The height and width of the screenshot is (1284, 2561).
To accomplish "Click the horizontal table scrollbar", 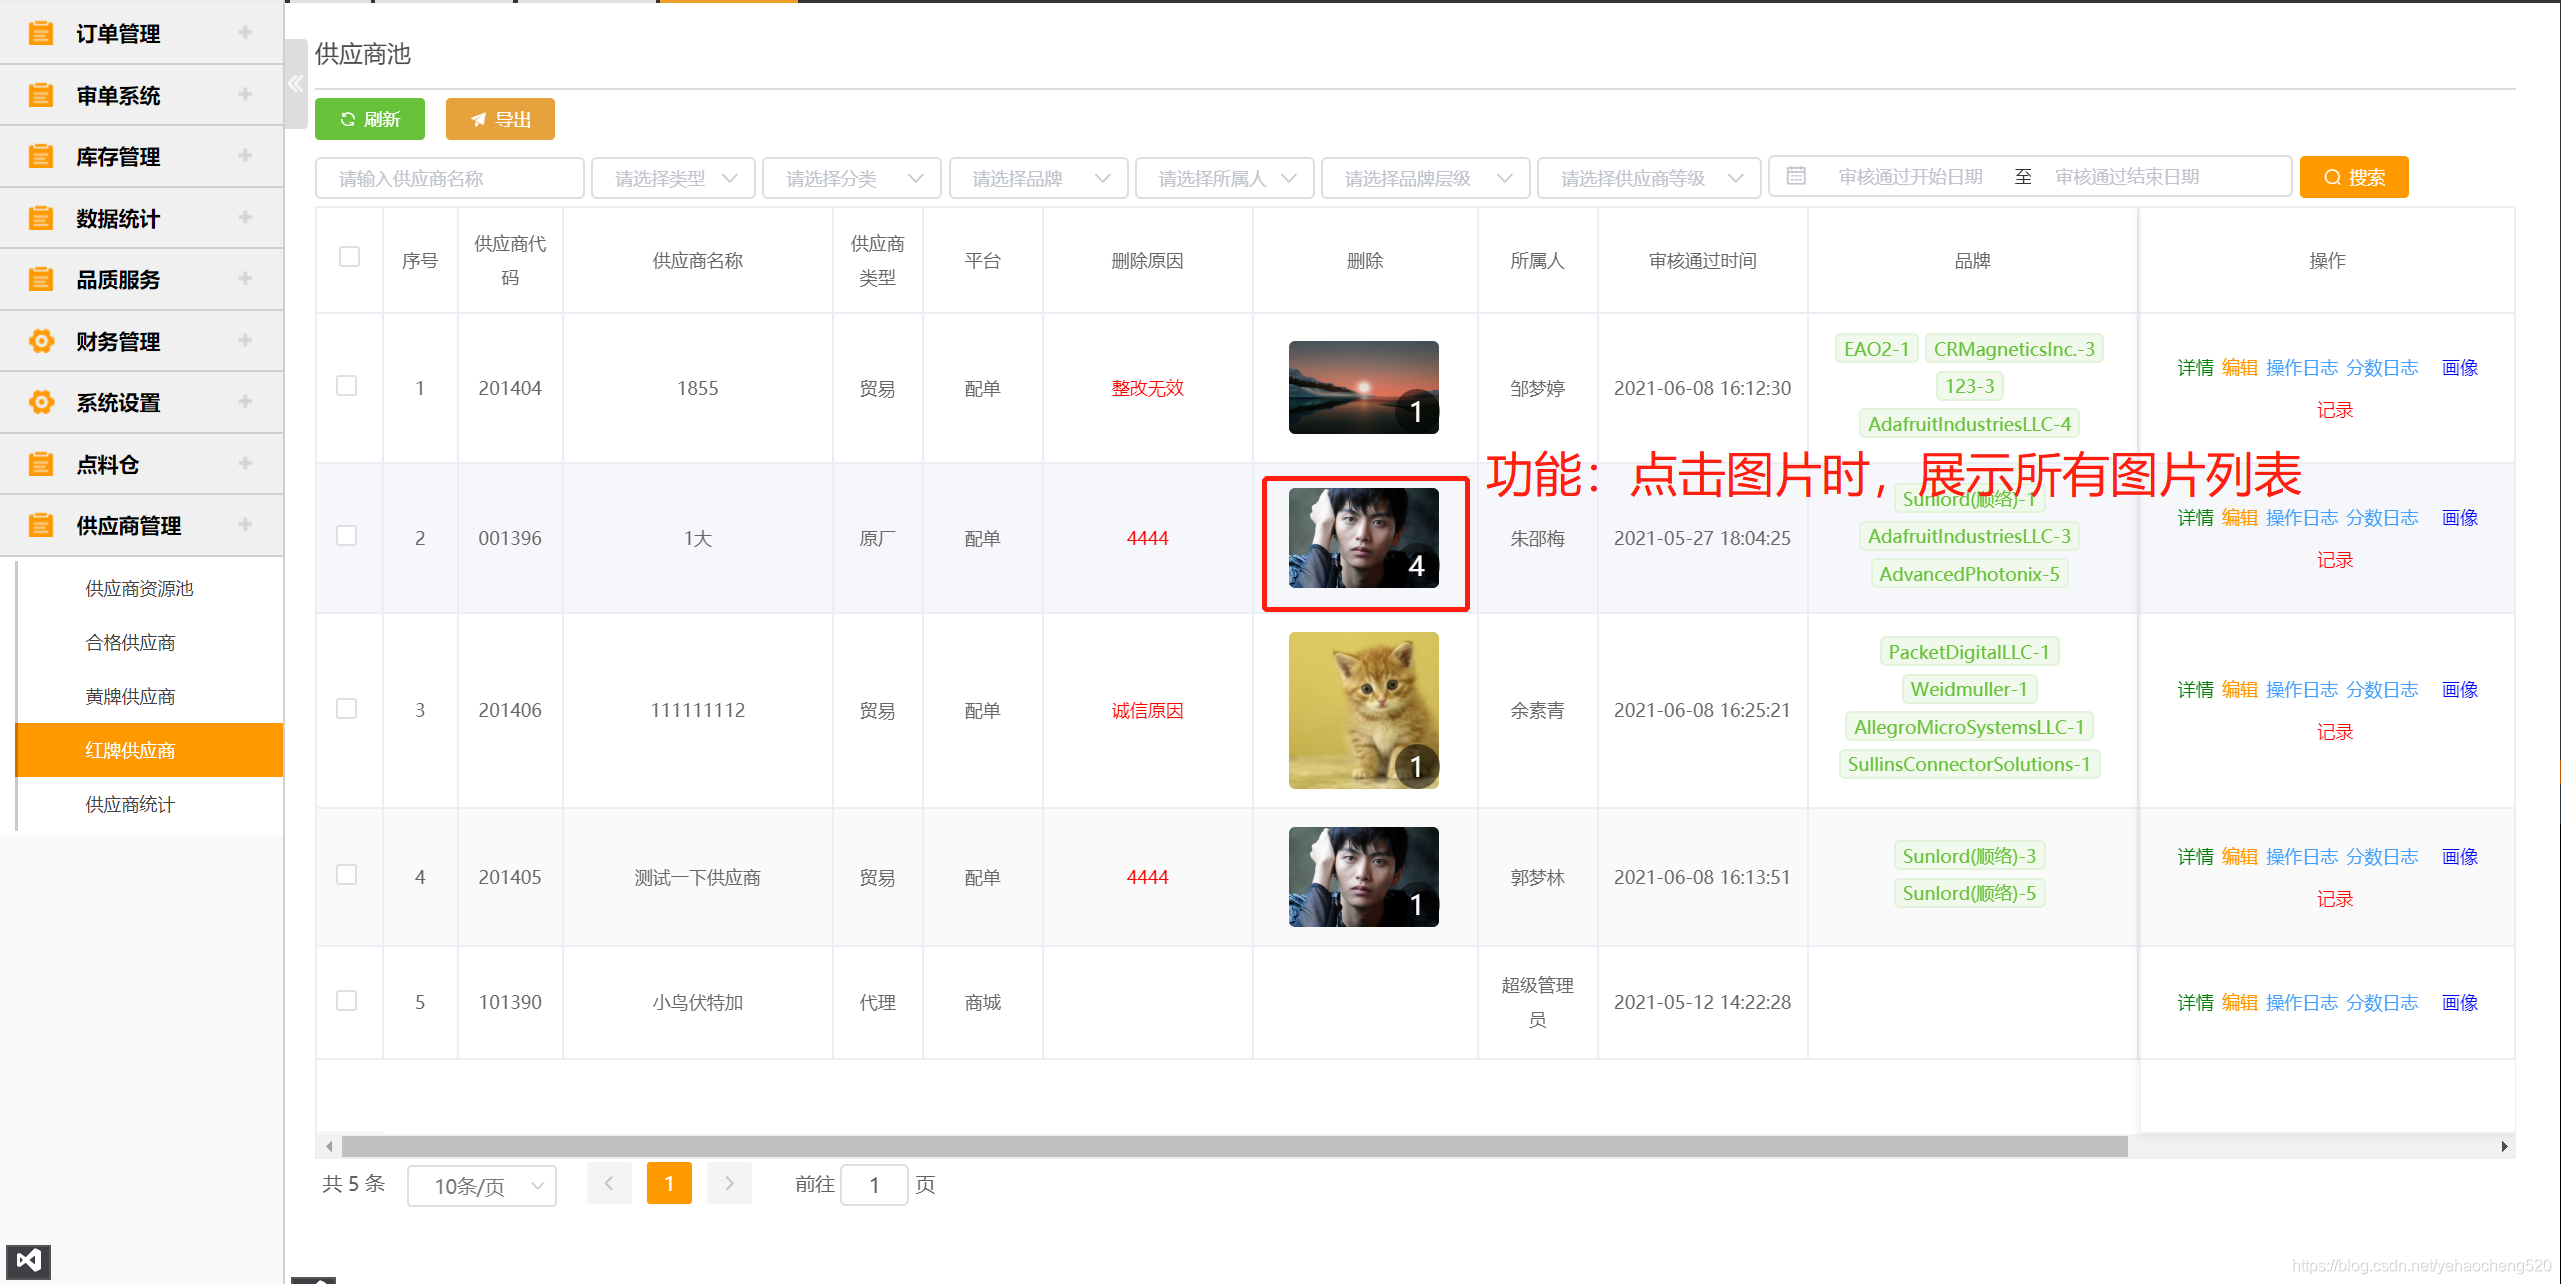I will click(1234, 1146).
